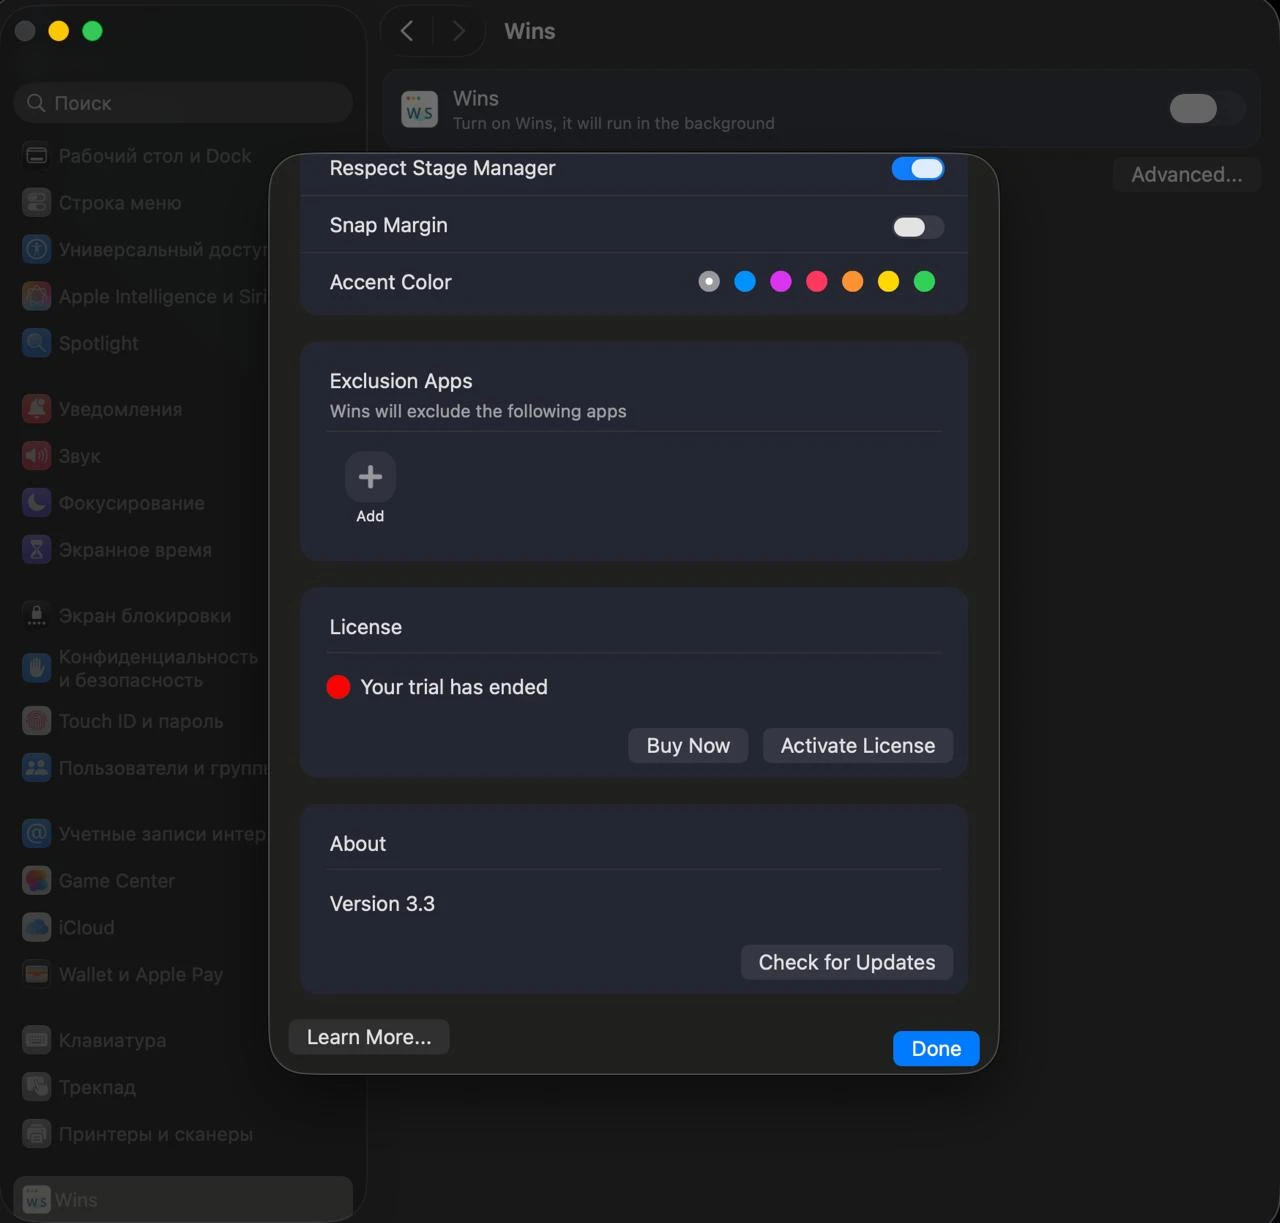Click the Buy Now button
This screenshot has height=1223, width=1280.
pyautogui.click(x=688, y=746)
